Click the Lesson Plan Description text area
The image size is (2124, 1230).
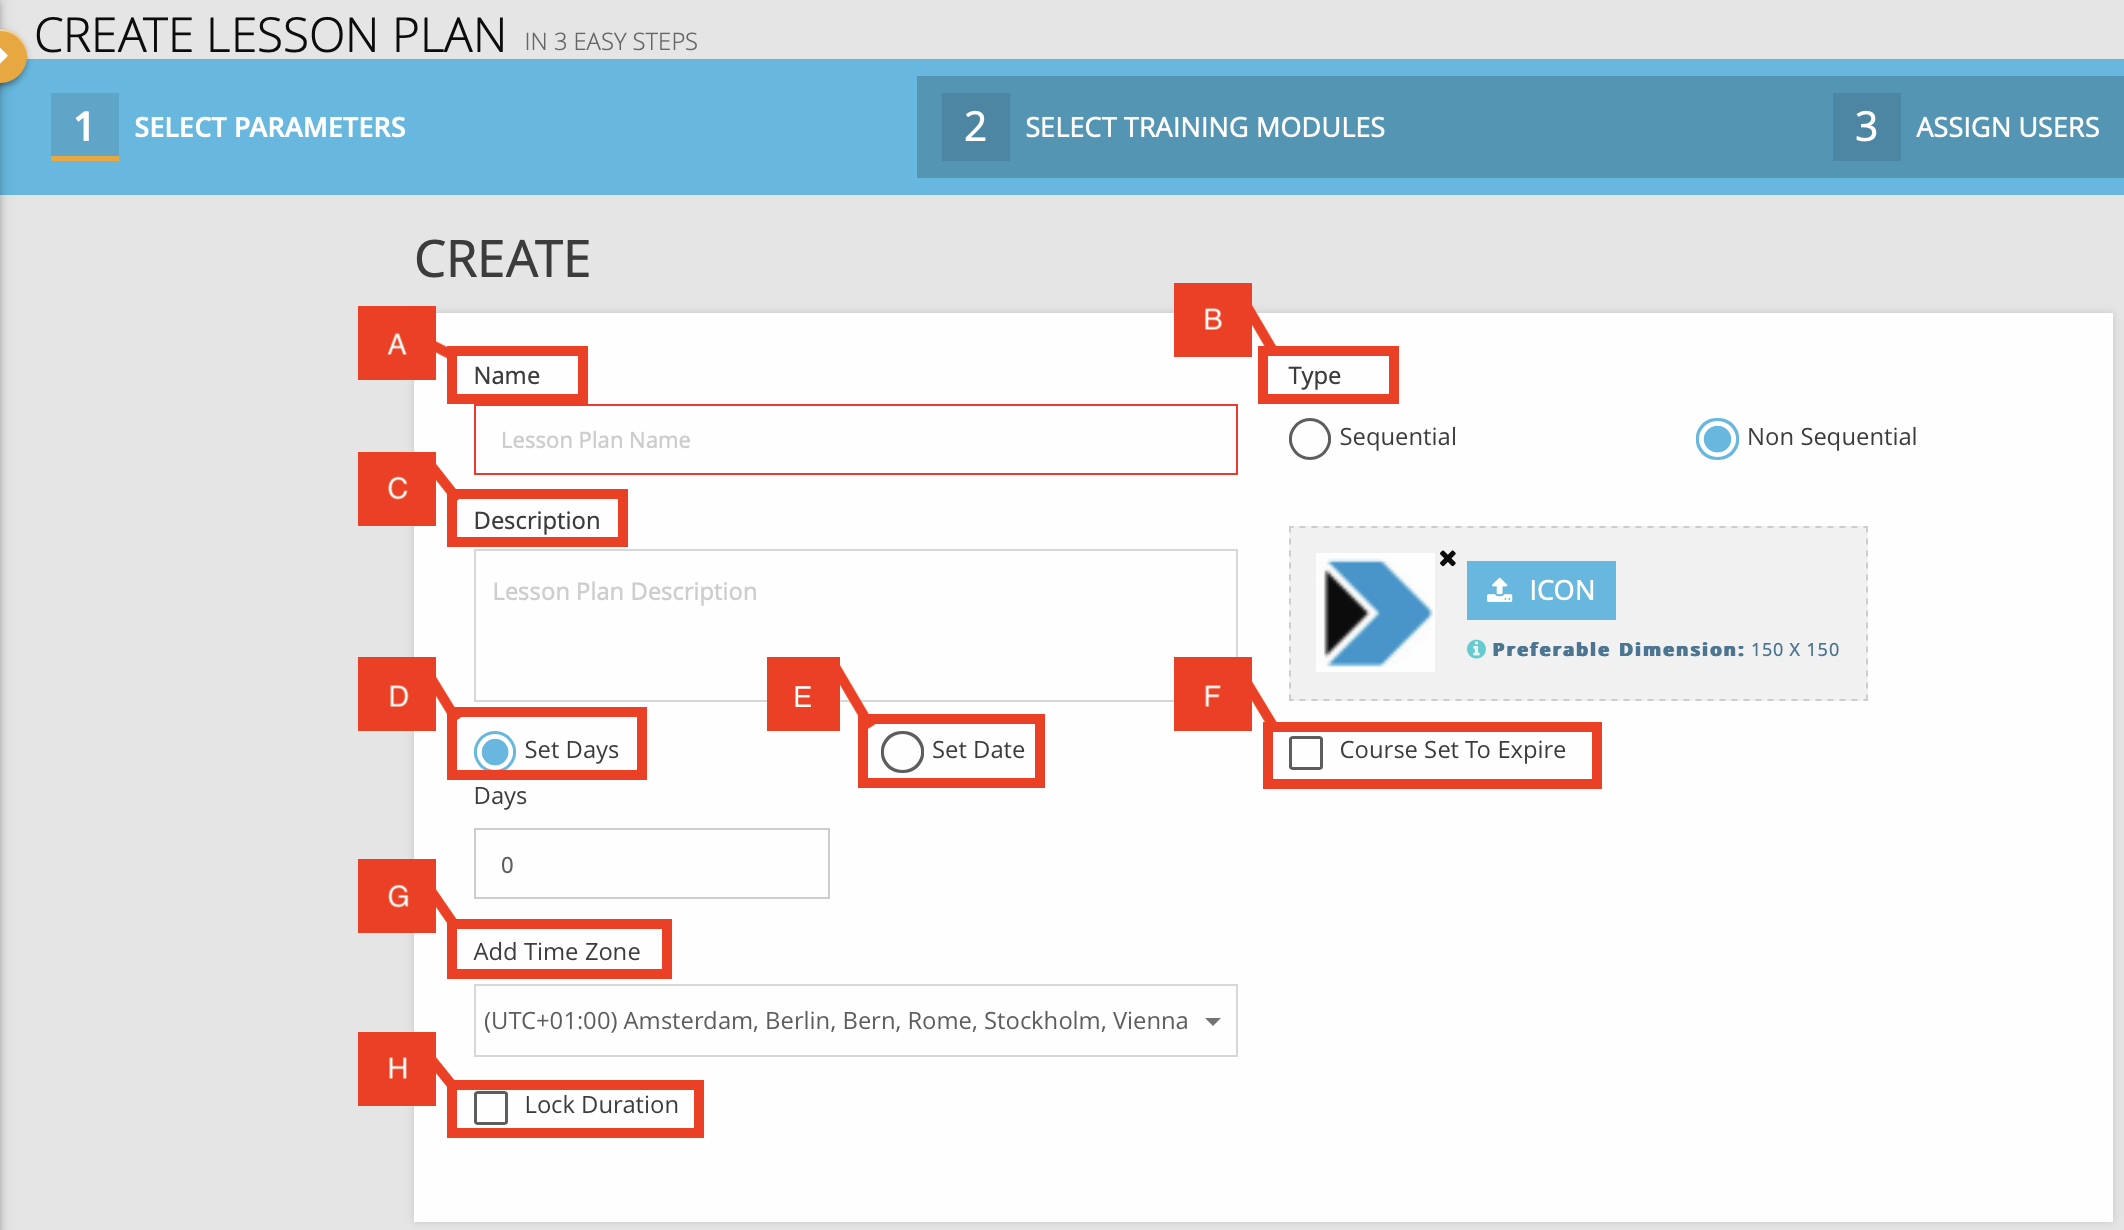pyautogui.click(x=855, y=625)
